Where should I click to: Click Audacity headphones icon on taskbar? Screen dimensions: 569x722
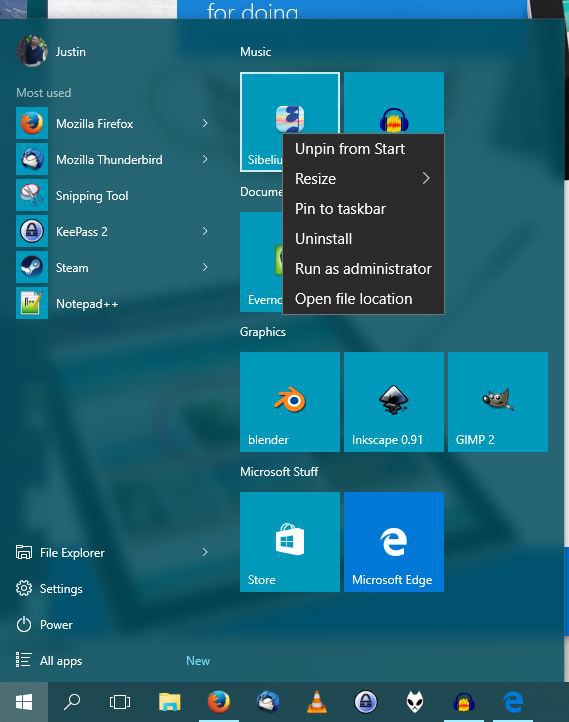tap(464, 702)
